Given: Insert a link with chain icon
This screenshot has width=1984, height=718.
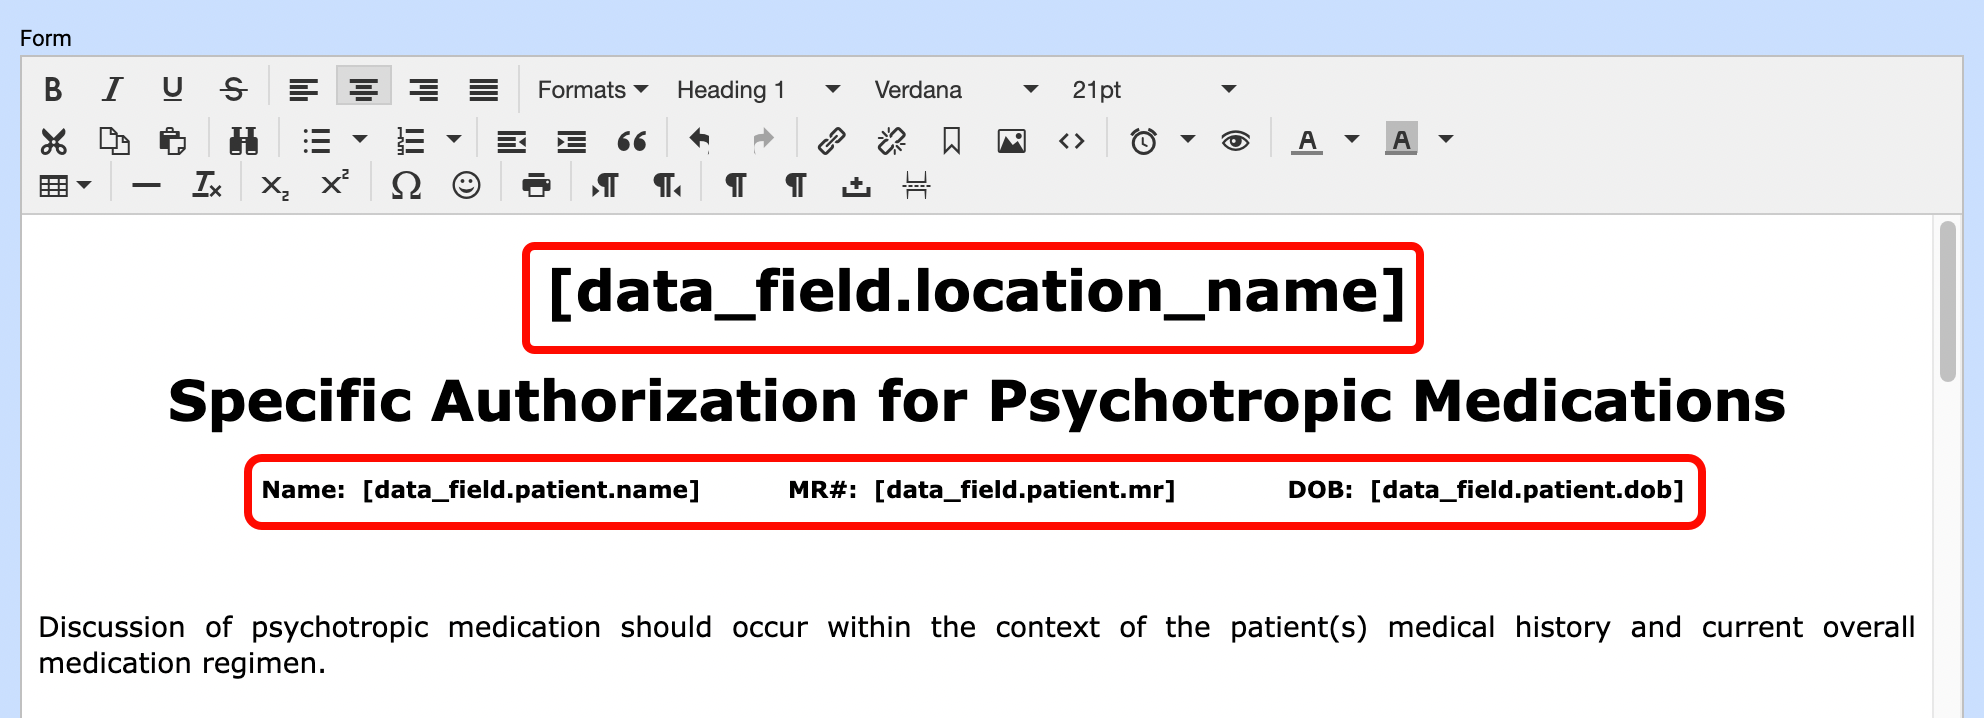Looking at the screenshot, I should point(831,141).
